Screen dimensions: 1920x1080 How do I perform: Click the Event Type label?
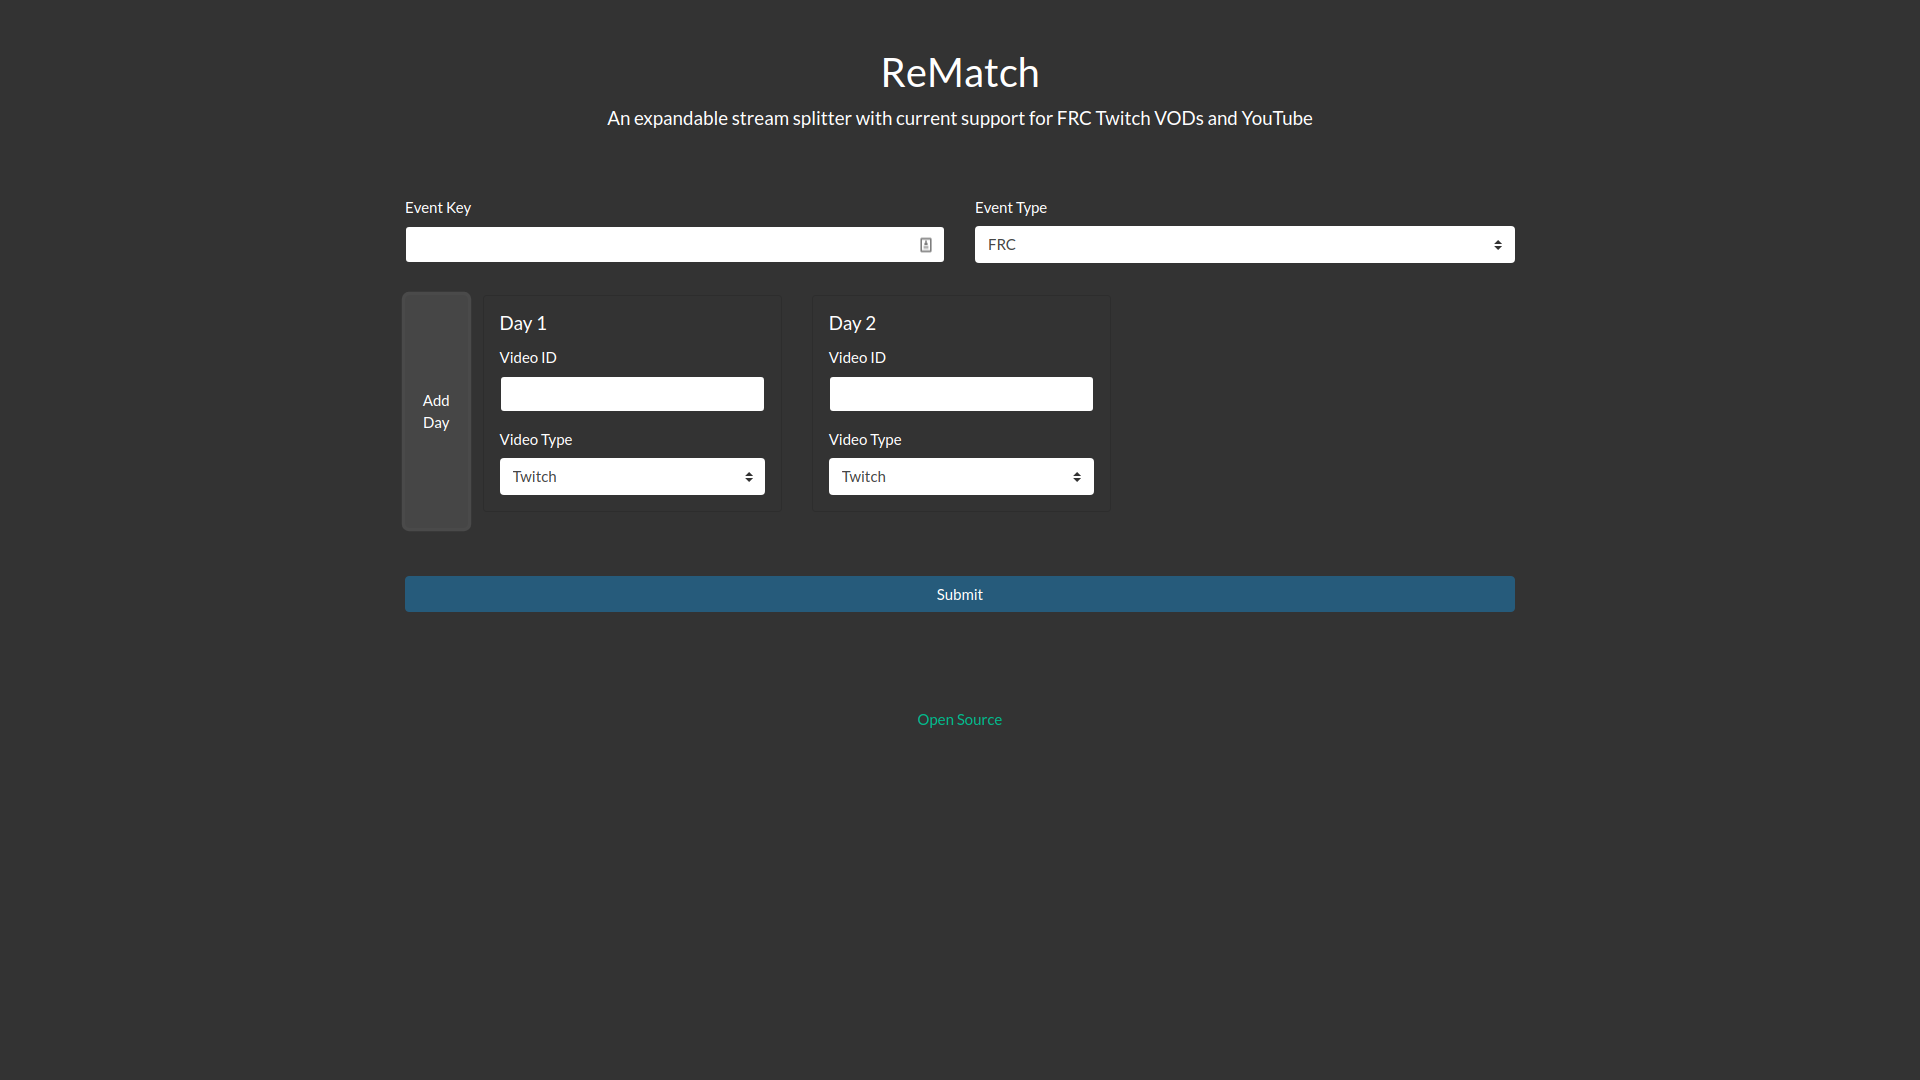[1011, 208]
